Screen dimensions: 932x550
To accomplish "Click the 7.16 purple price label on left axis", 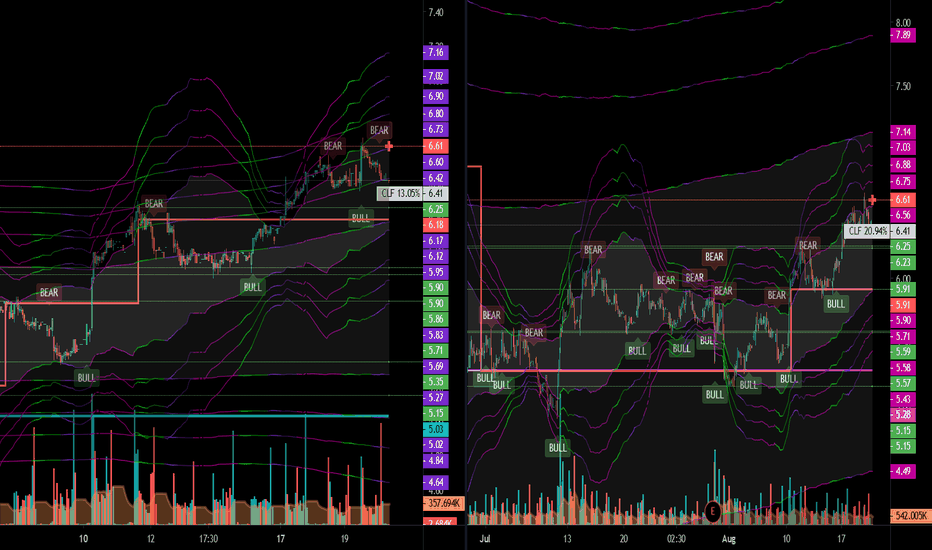I will [436, 52].
